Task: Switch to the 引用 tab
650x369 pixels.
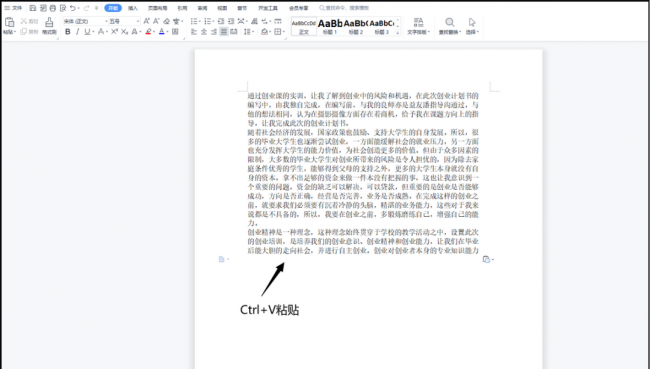Action: pyautogui.click(x=182, y=8)
